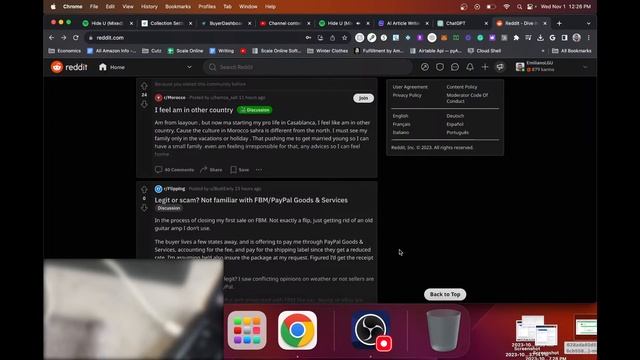
Task: Go forward in Chrome
Action: pos(64,38)
